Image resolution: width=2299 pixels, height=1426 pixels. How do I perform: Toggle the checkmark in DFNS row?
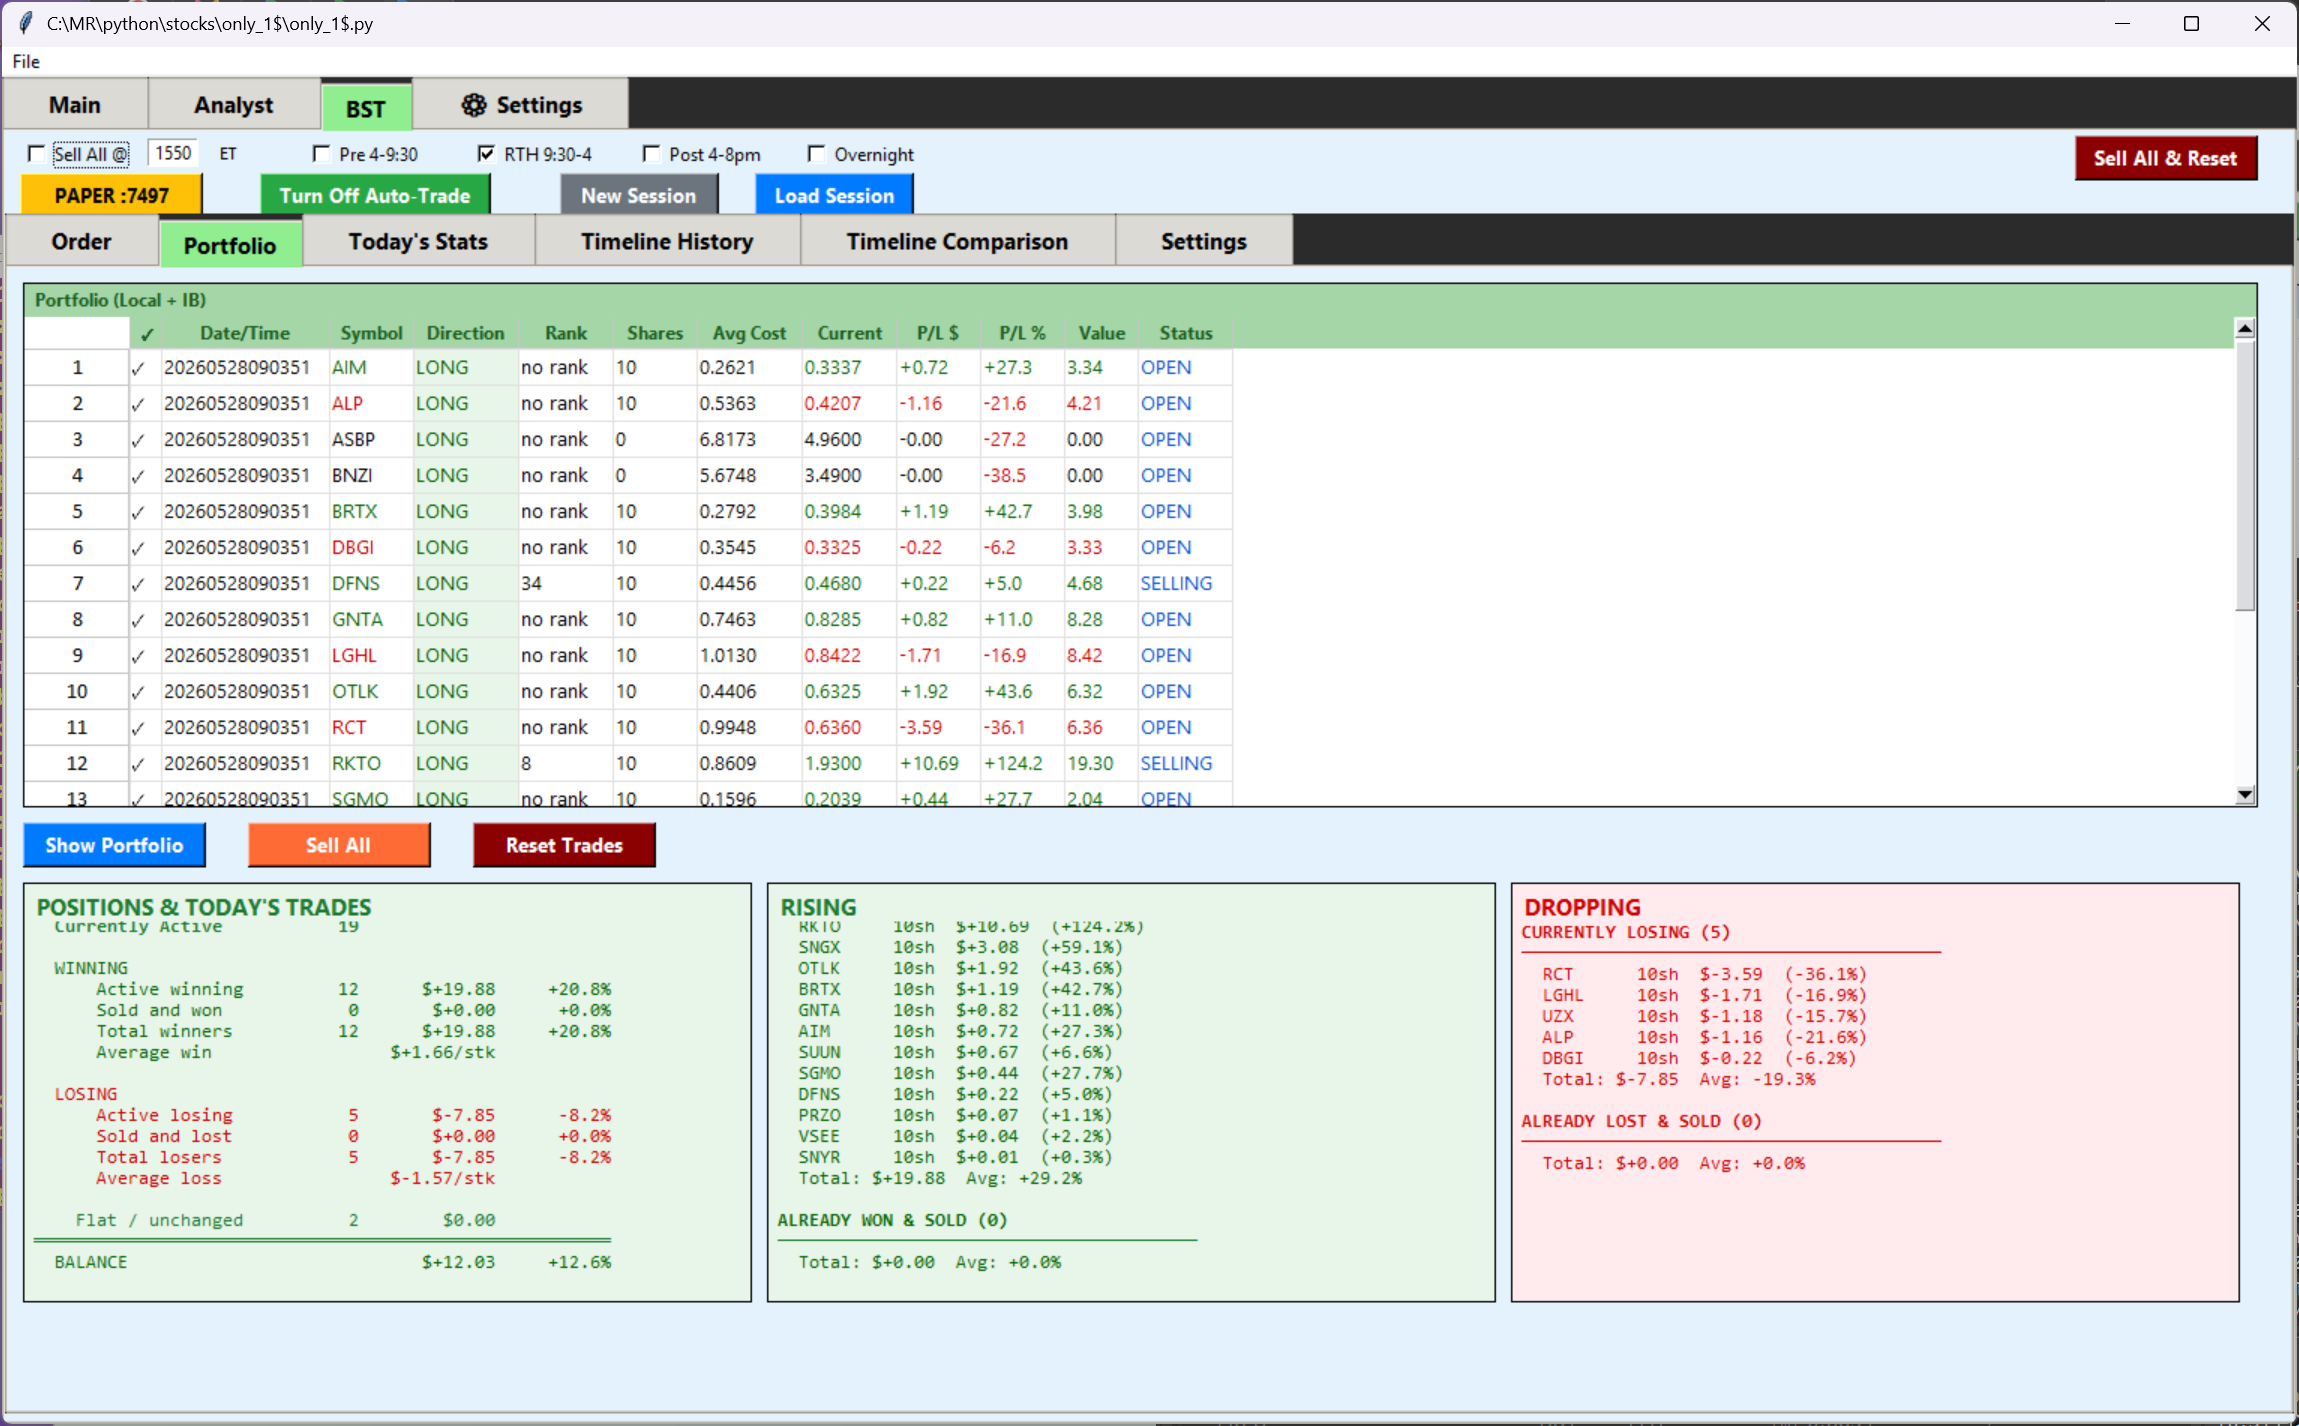point(138,584)
